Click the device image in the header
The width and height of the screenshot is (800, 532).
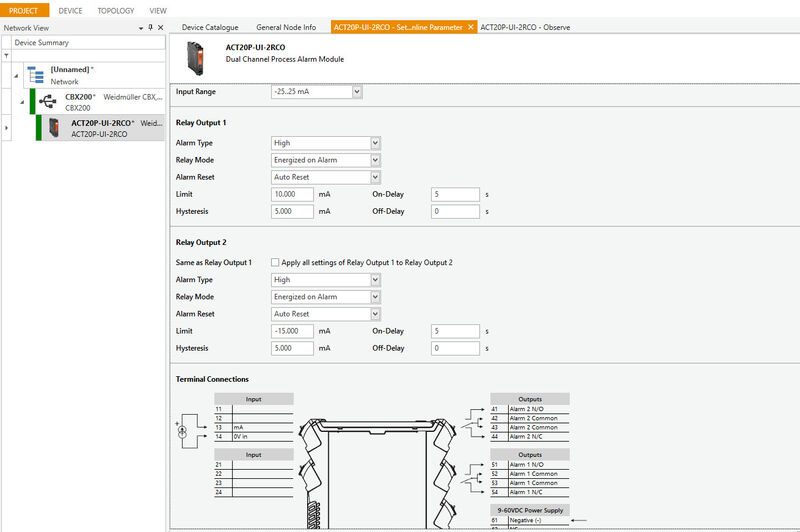pyautogui.click(x=191, y=53)
